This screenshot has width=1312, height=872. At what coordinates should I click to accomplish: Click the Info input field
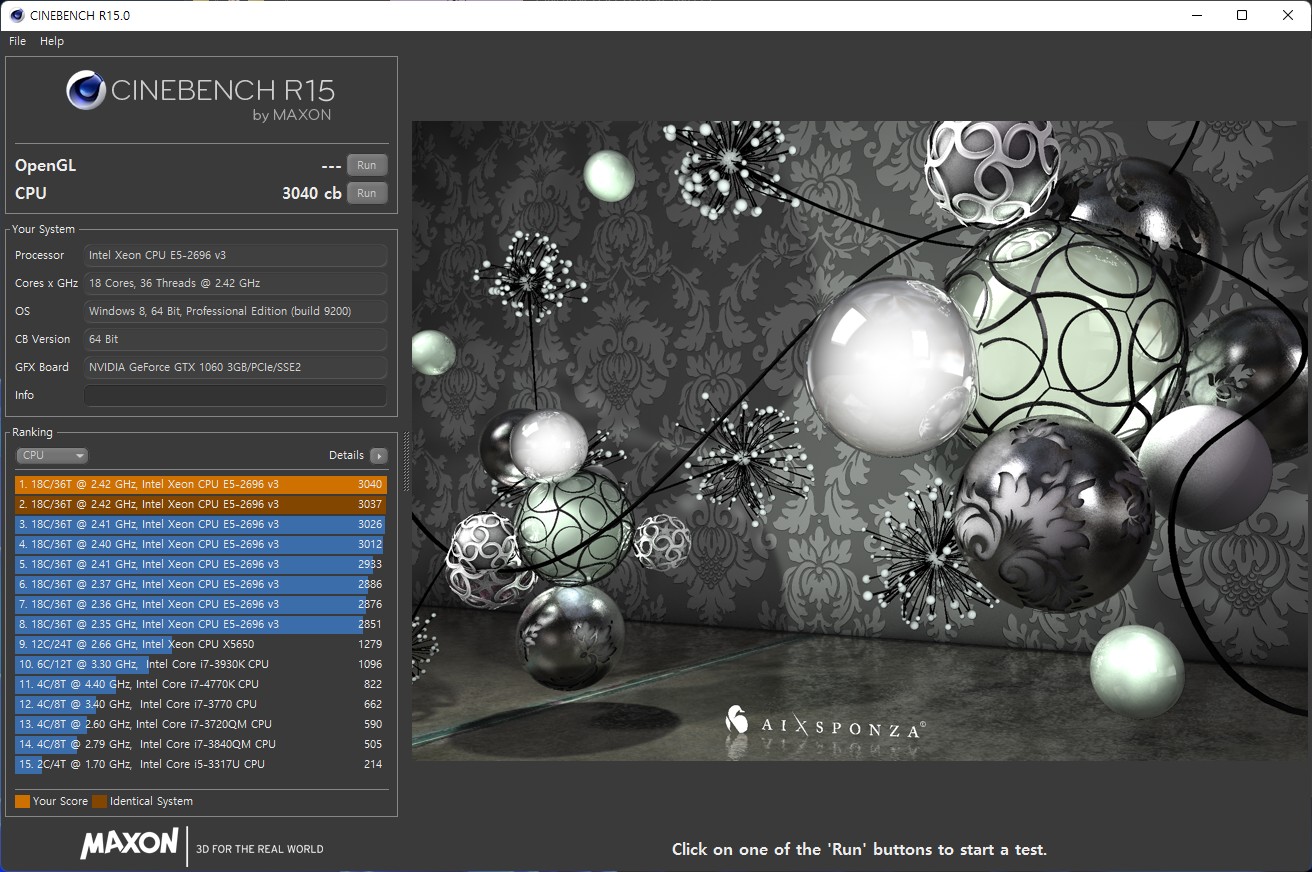point(236,395)
